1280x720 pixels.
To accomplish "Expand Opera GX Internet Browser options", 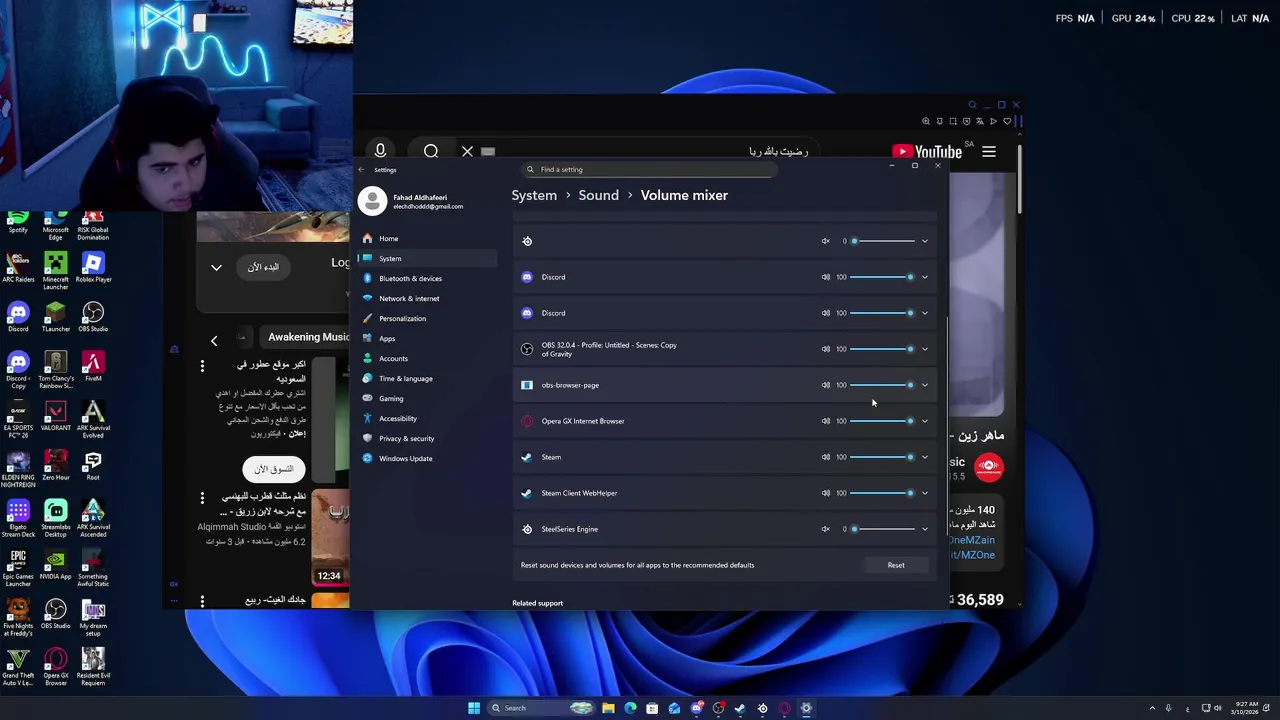I will pos(924,421).
